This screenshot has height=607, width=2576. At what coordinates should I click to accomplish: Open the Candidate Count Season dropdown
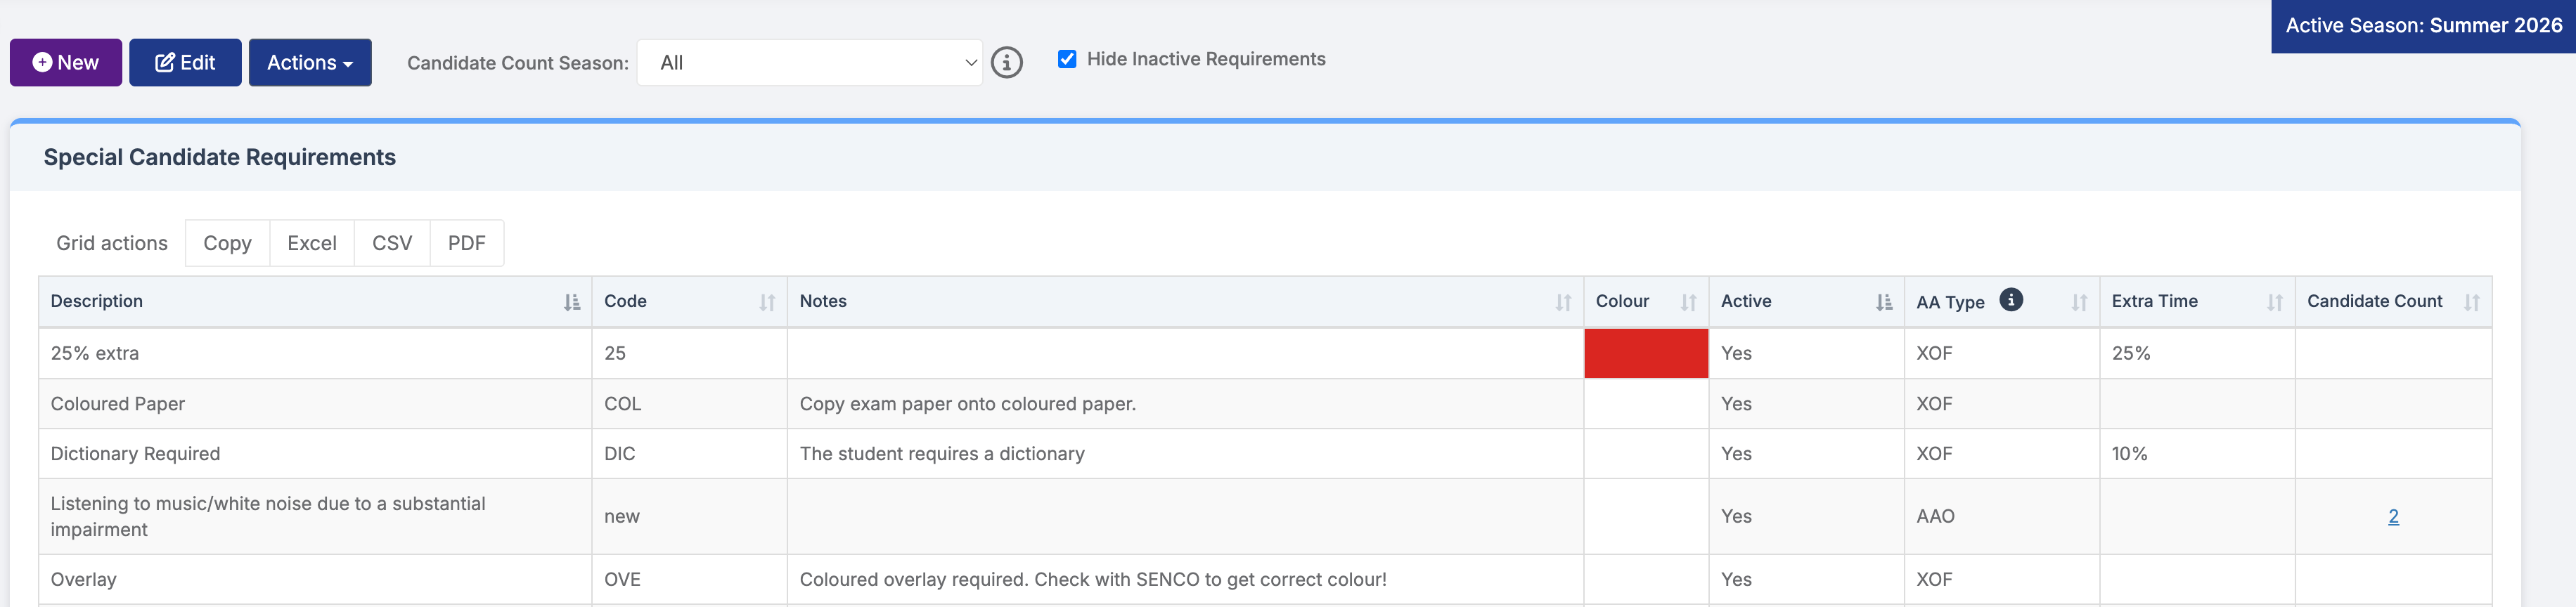pos(809,63)
